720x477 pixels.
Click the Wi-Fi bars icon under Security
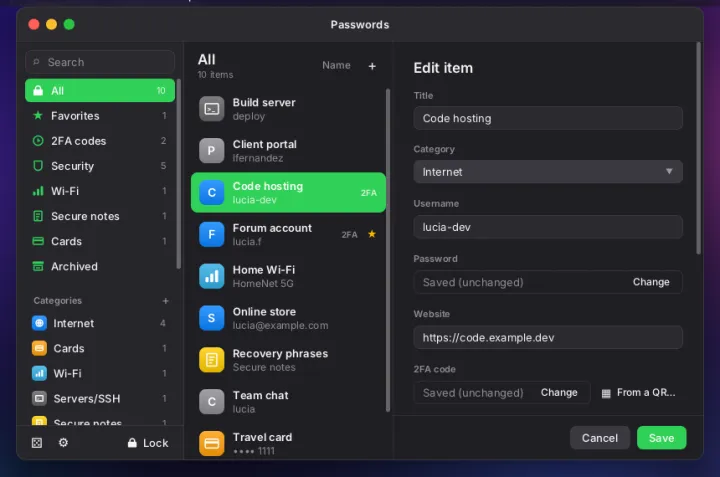38,191
